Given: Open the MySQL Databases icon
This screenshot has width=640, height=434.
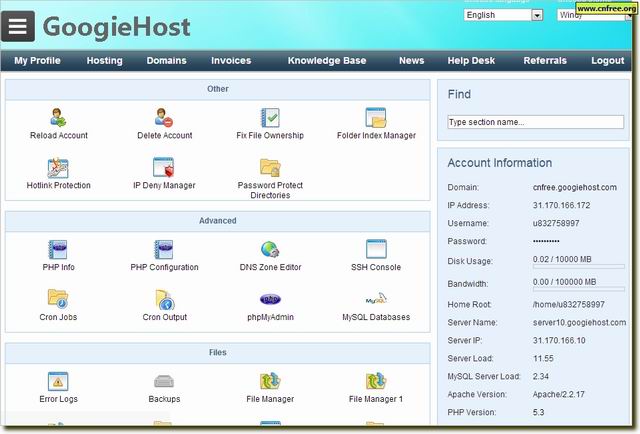Looking at the screenshot, I should coord(376,299).
